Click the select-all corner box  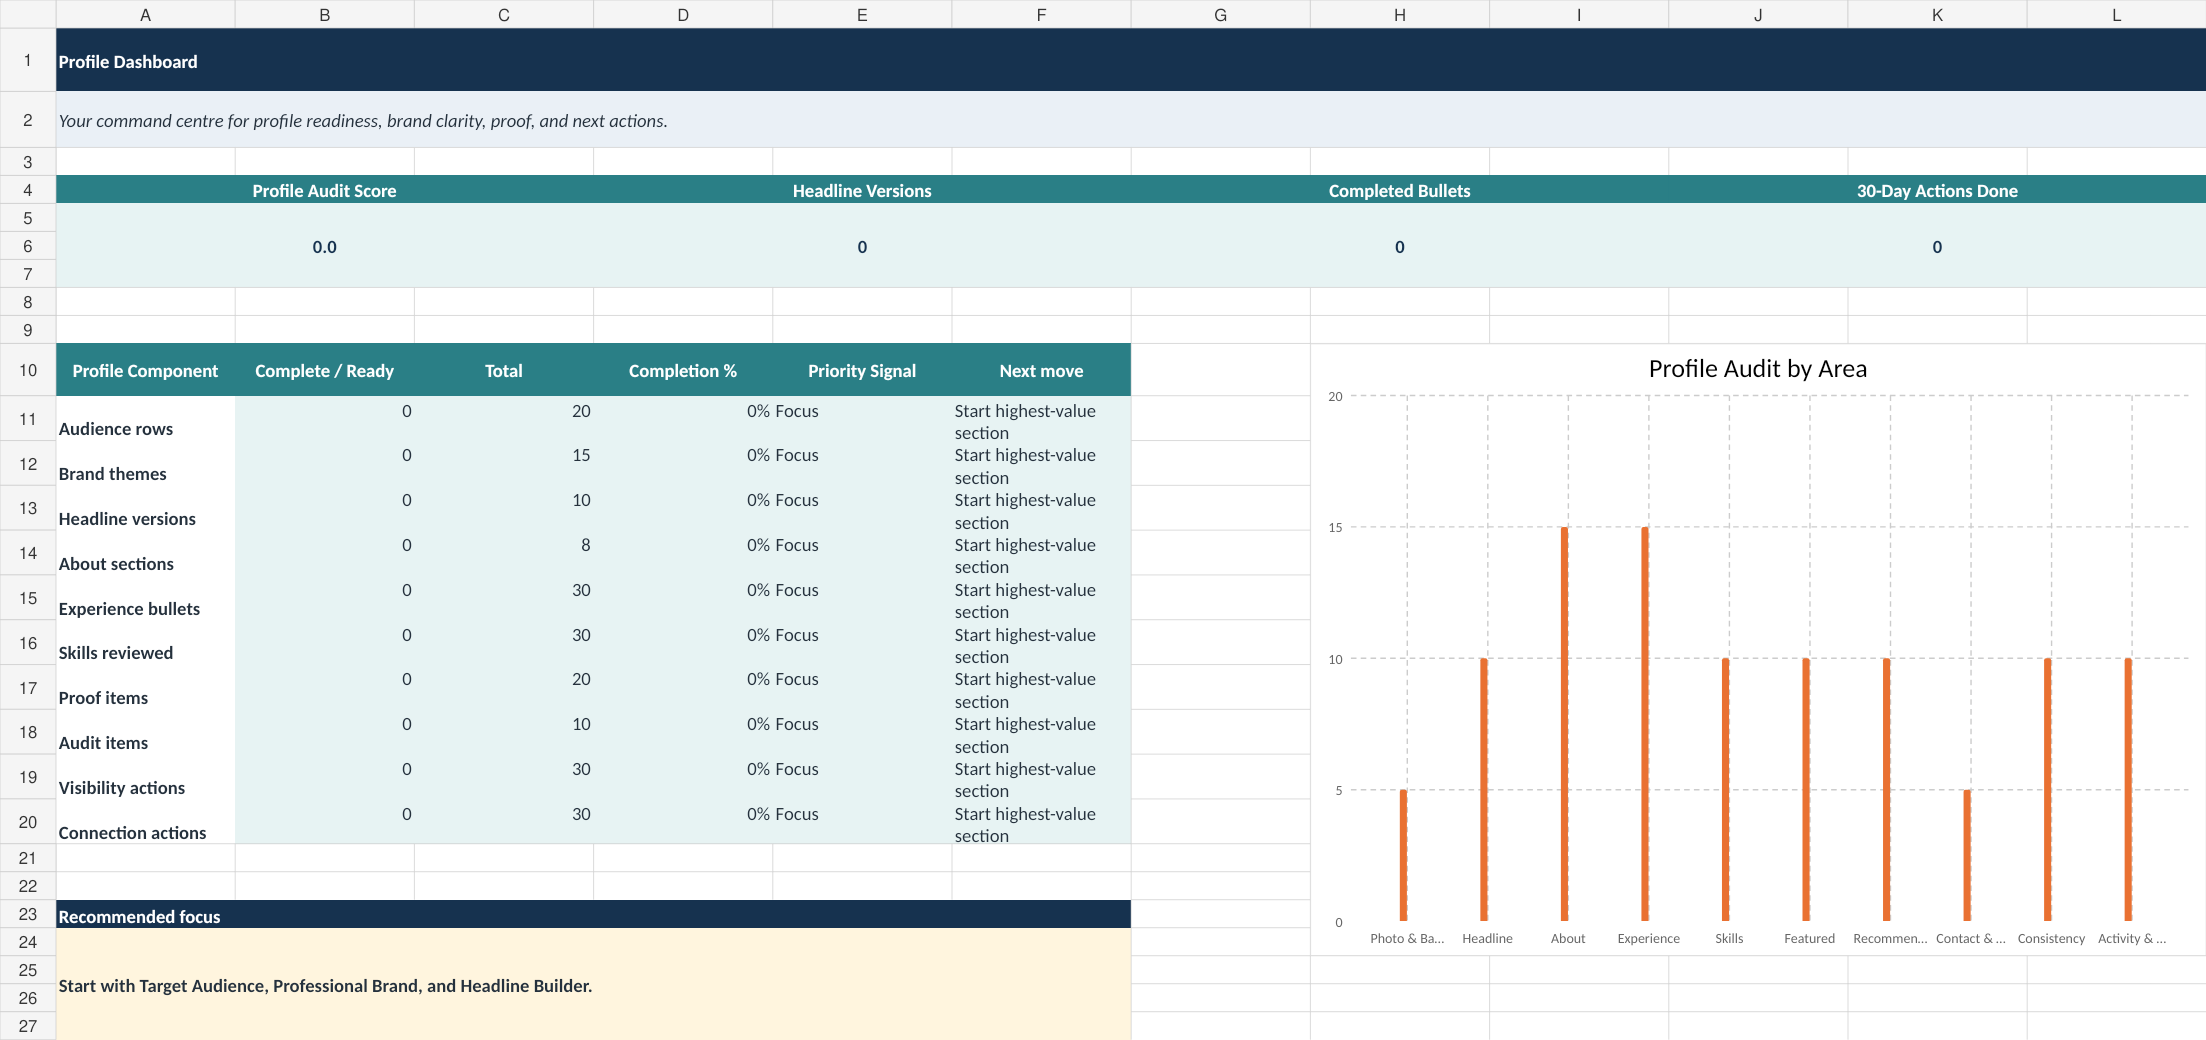pos(28,14)
